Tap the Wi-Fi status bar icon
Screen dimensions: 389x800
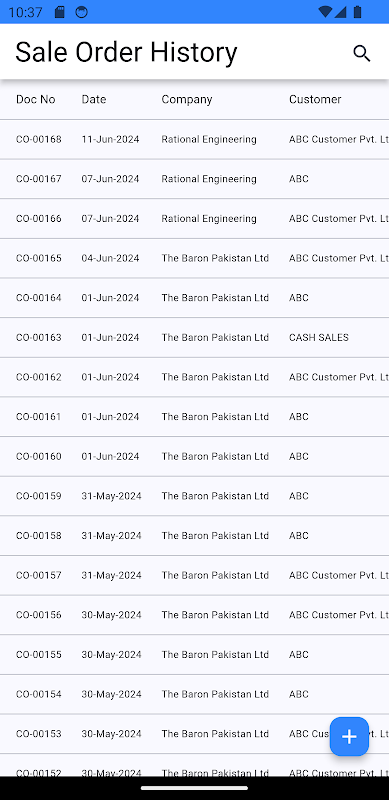pos(324,12)
